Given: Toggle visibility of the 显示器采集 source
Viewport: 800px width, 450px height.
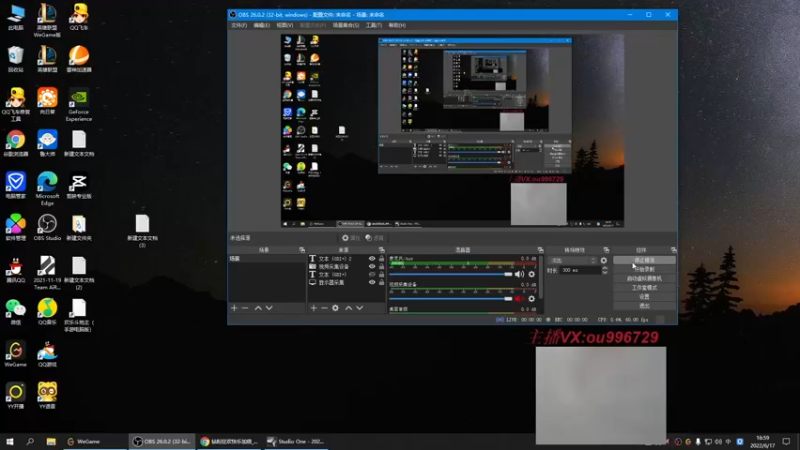Looking at the screenshot, I should pyautogui.click(x=372, y=282).
